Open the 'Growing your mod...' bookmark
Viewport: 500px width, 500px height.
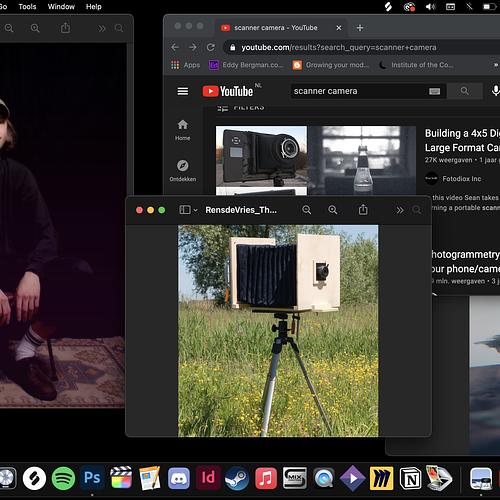click(331, 65)
